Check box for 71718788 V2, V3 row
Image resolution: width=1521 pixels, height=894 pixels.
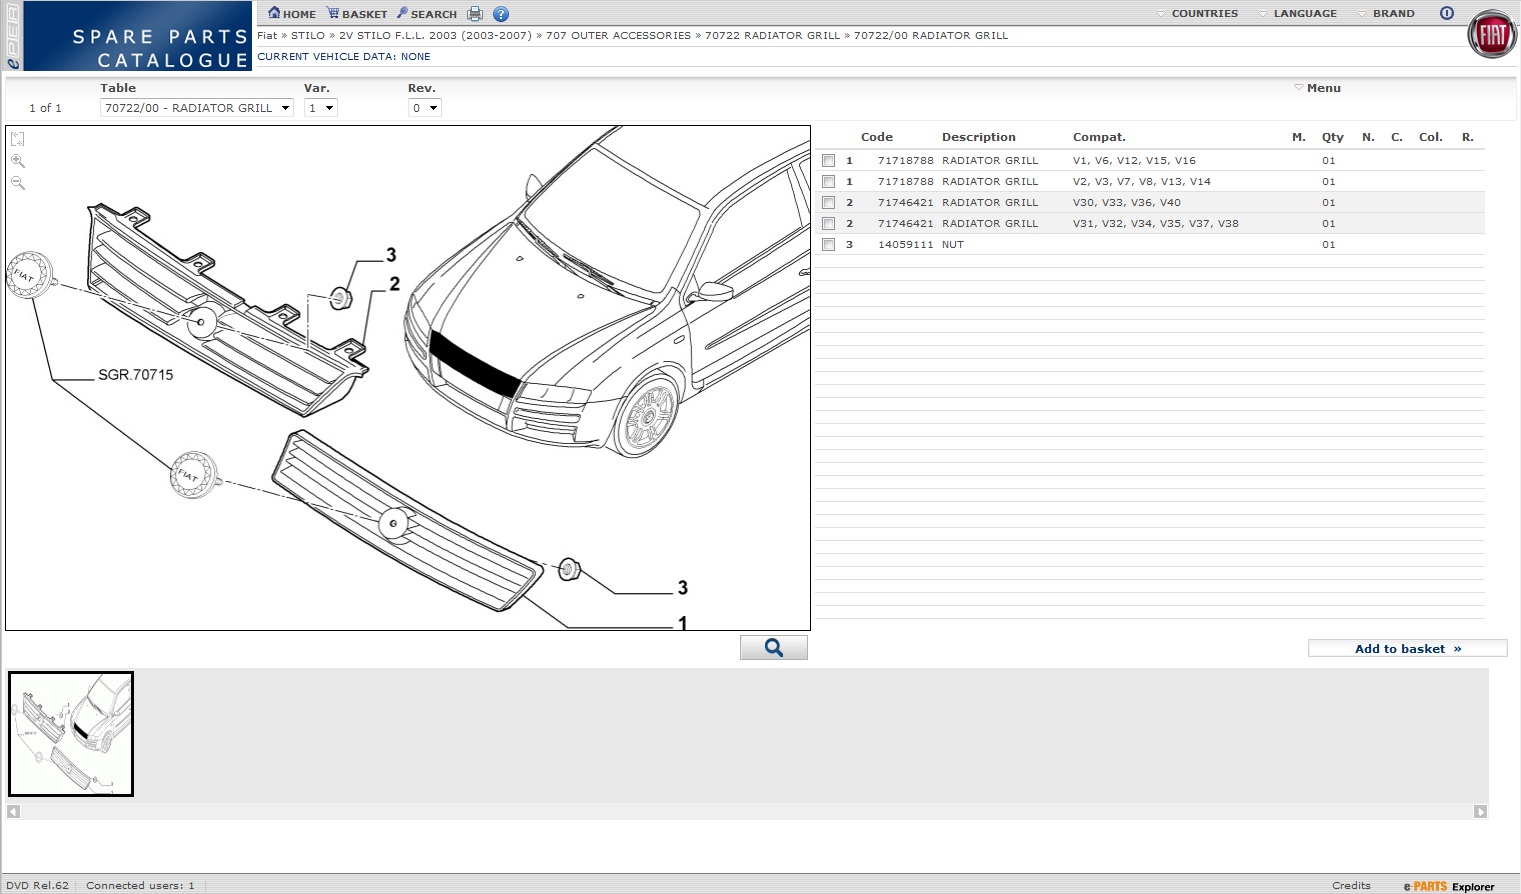(x=828, y=181)
